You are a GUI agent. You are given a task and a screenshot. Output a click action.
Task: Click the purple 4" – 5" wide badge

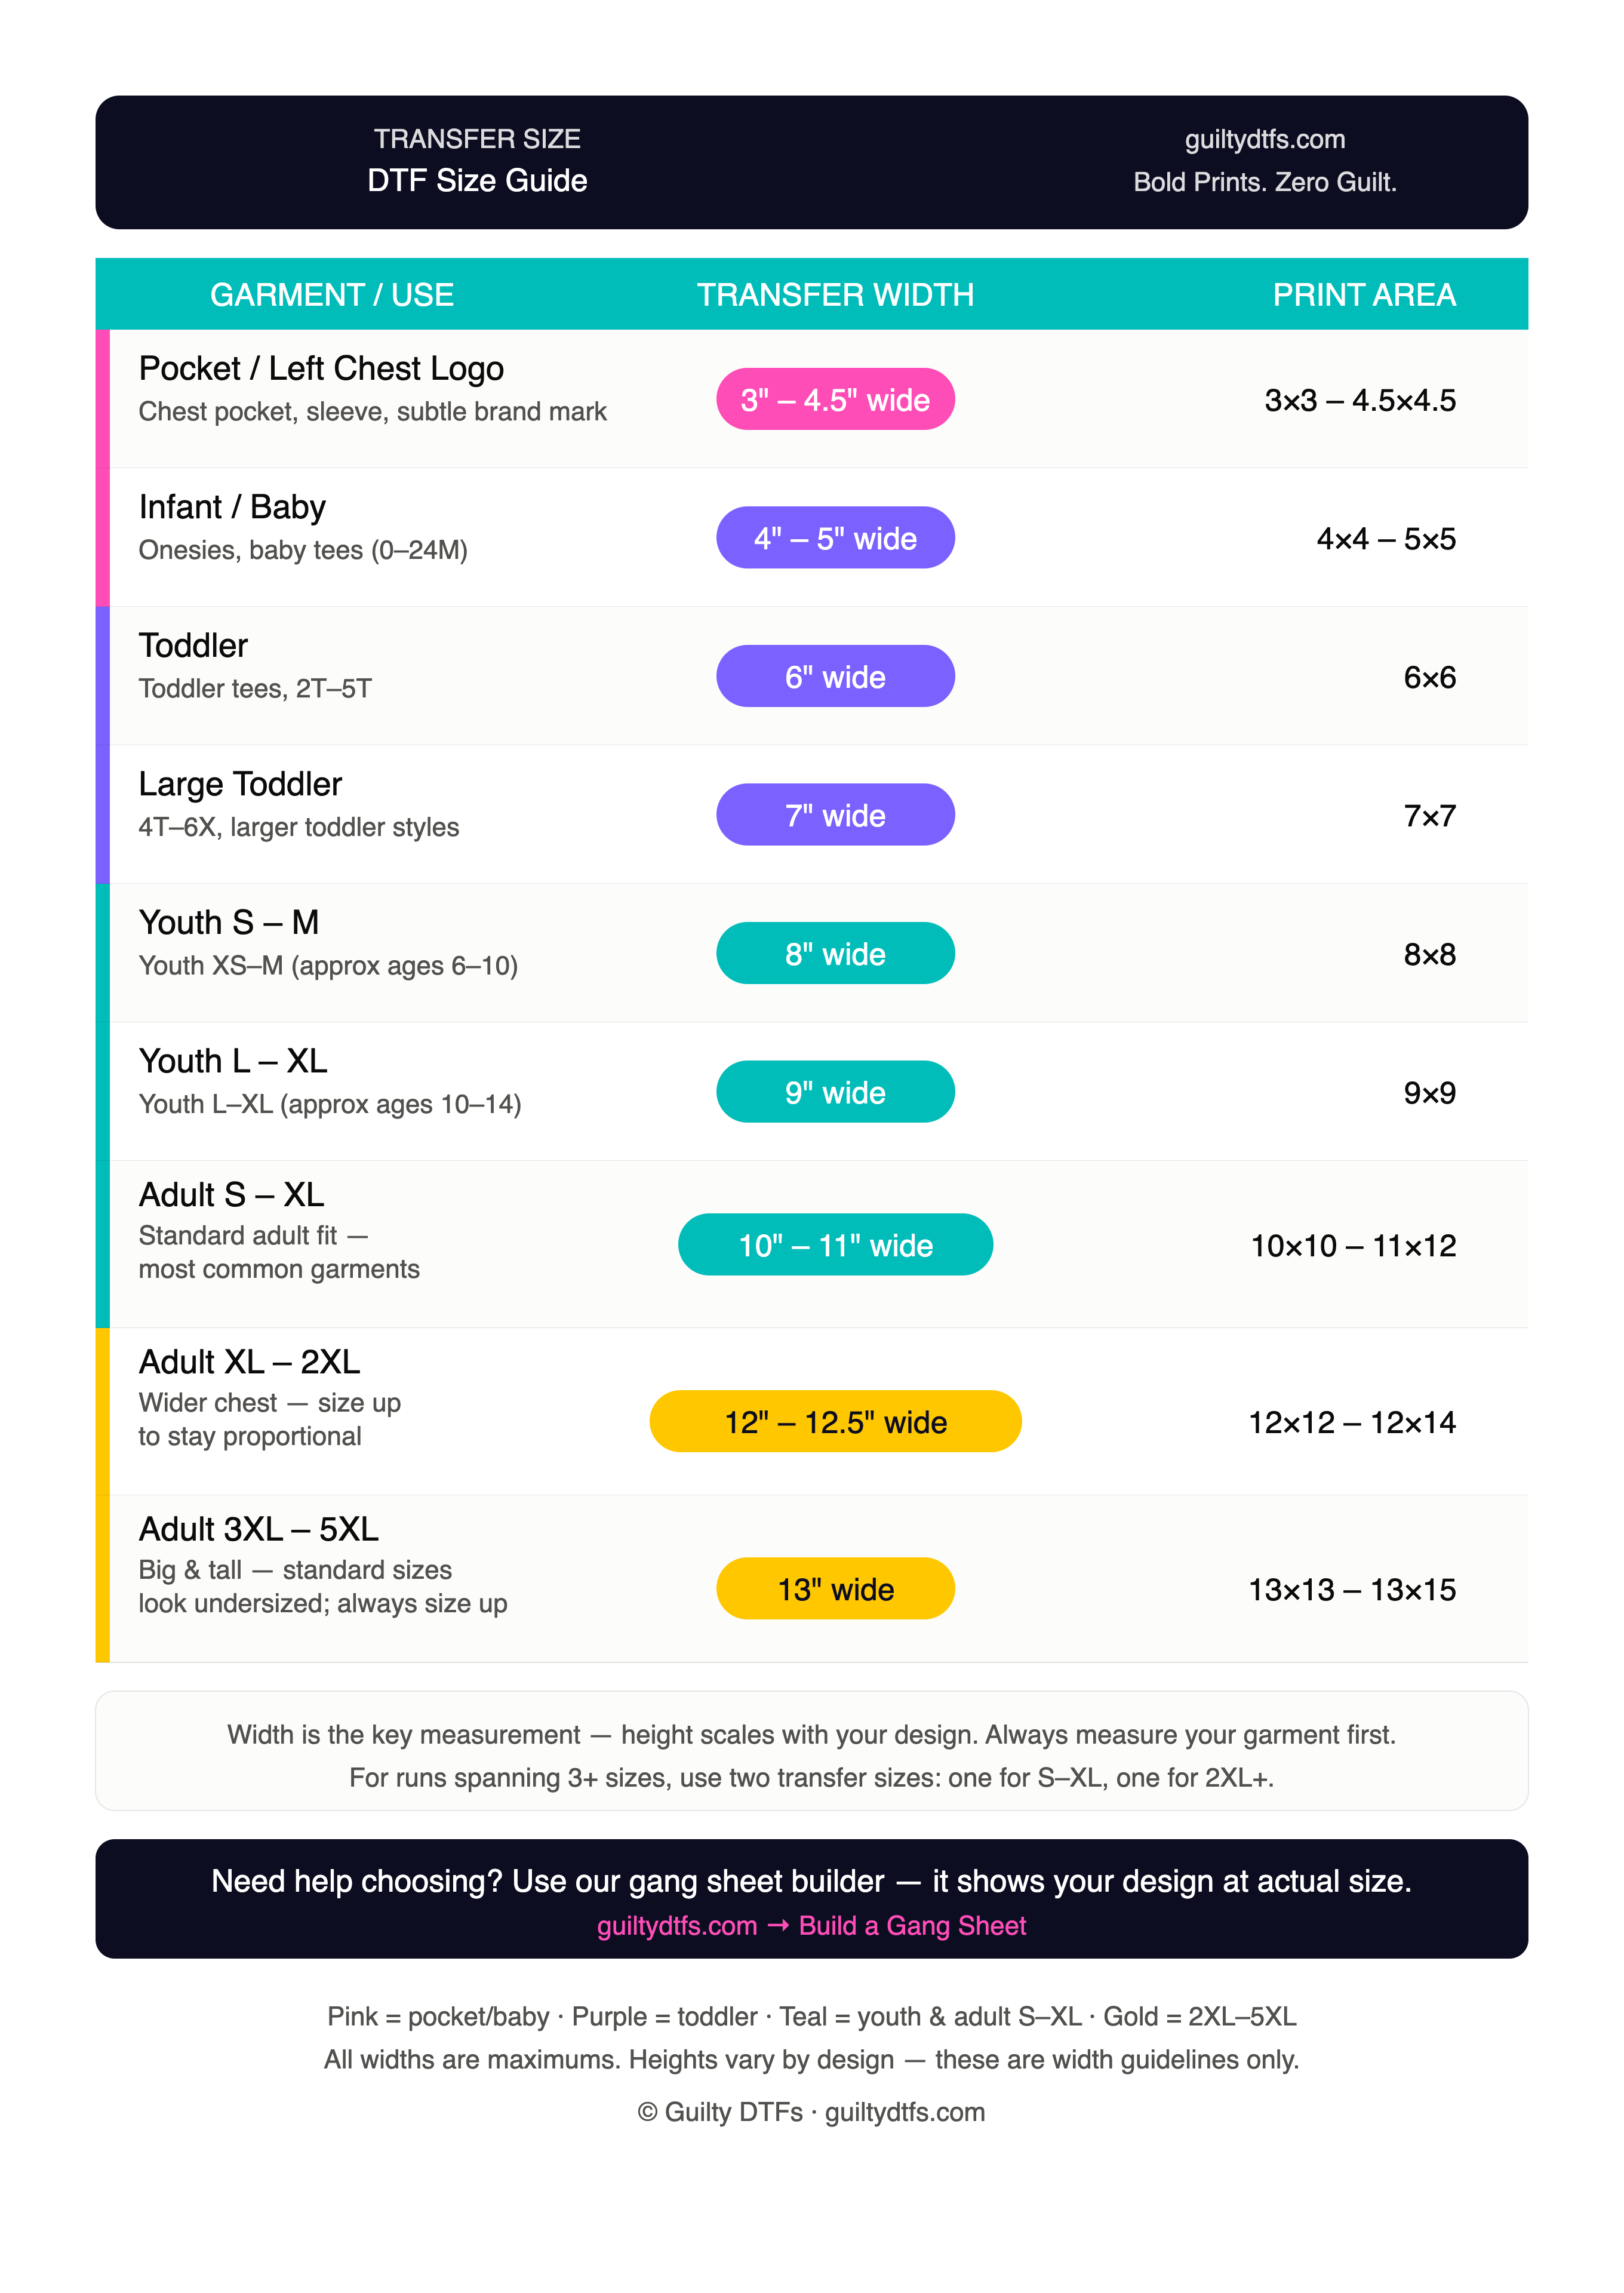pyautogui.click(x=835, y=538)
